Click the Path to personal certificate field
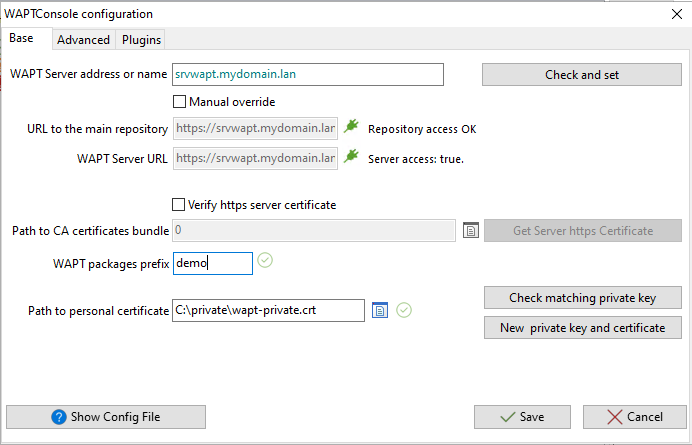692x445 pixels. 267,310
